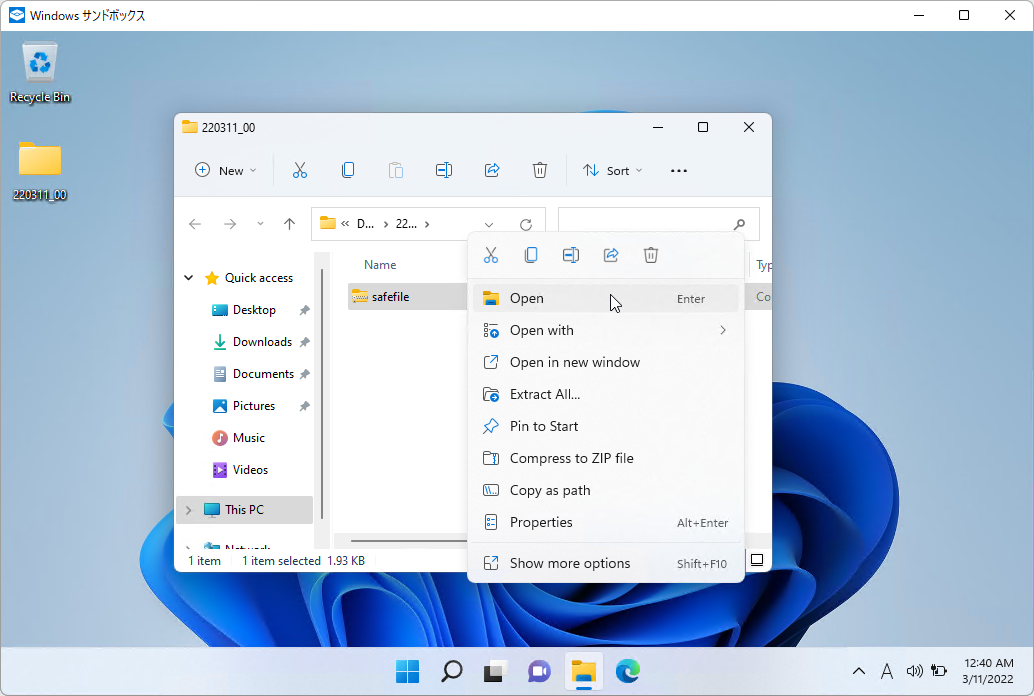This screenshot has height=696, width=1034.
Task: Toggle the details pane in the status bar
Action: pyautogui.click(x=756, y=558)
